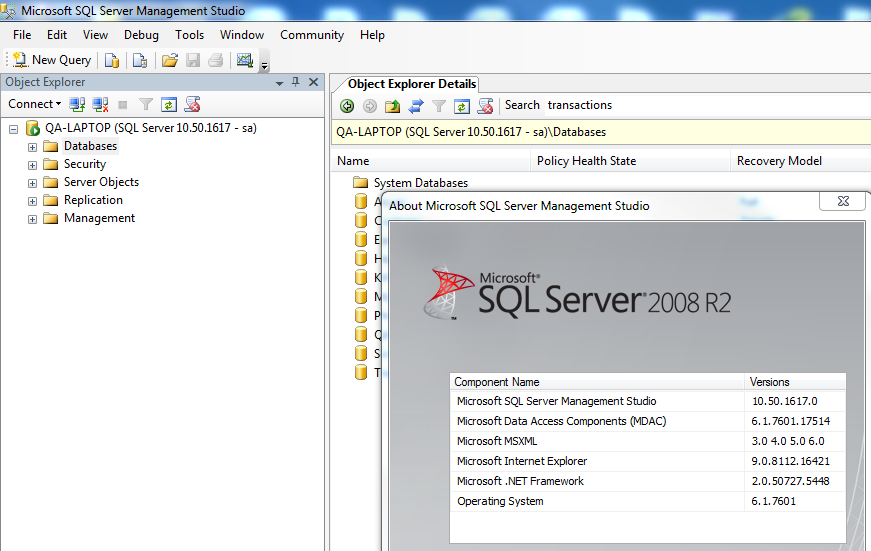Click the New Query toolbar button
The height and width of the screenshot is (551, 871).
click(x=52, y=60)
